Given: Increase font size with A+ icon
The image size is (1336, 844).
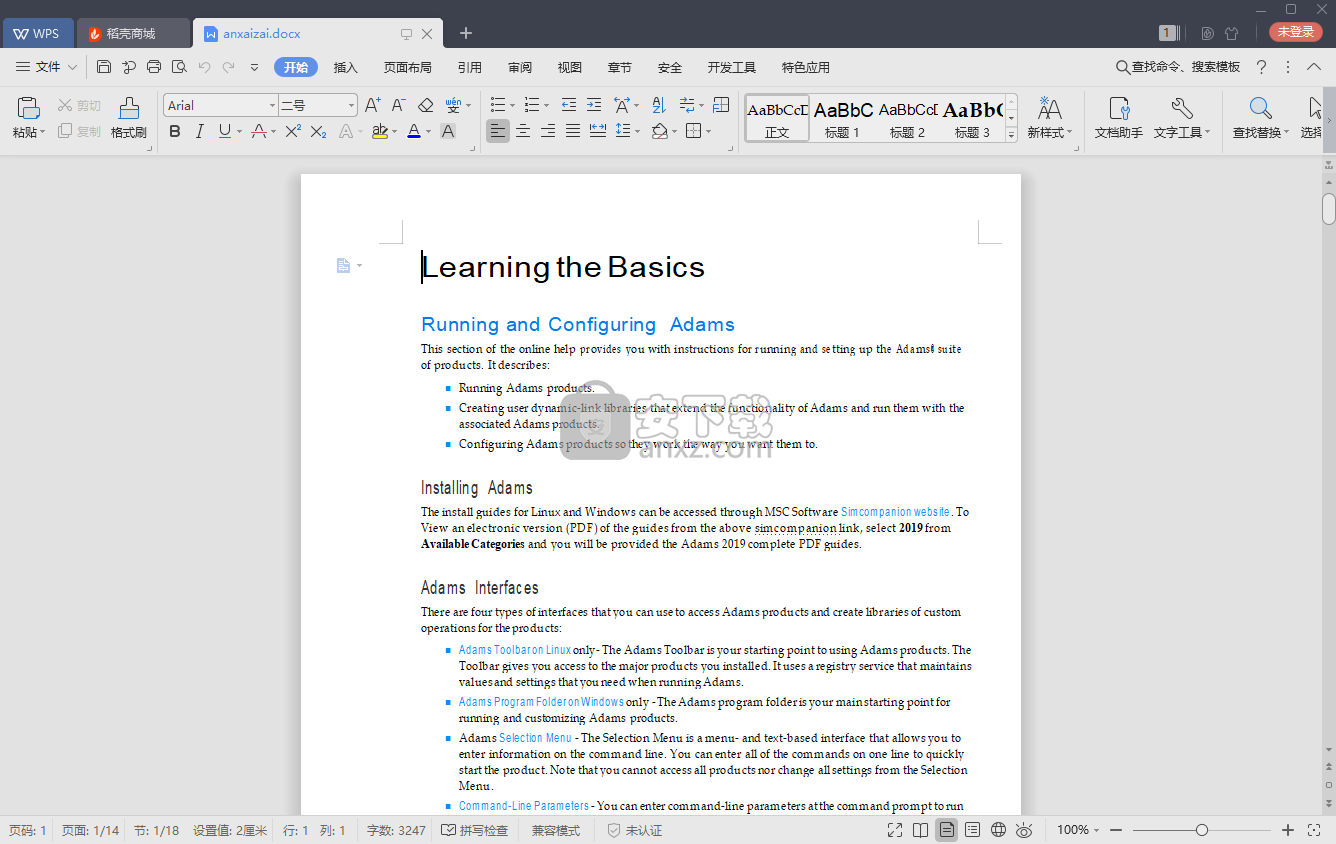Looking at the screenshot, I should [x=373, y=105].
